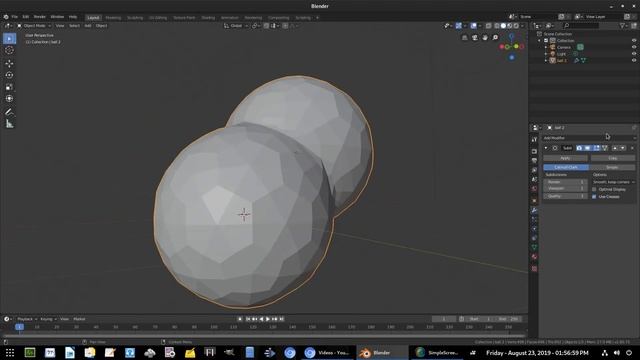Toggle visibility of Collection in outliner

click(634, 40)
